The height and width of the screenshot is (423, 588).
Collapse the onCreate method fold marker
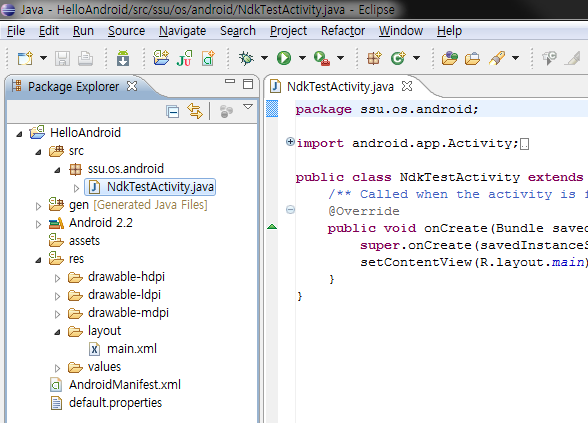[x=290, y=209]
